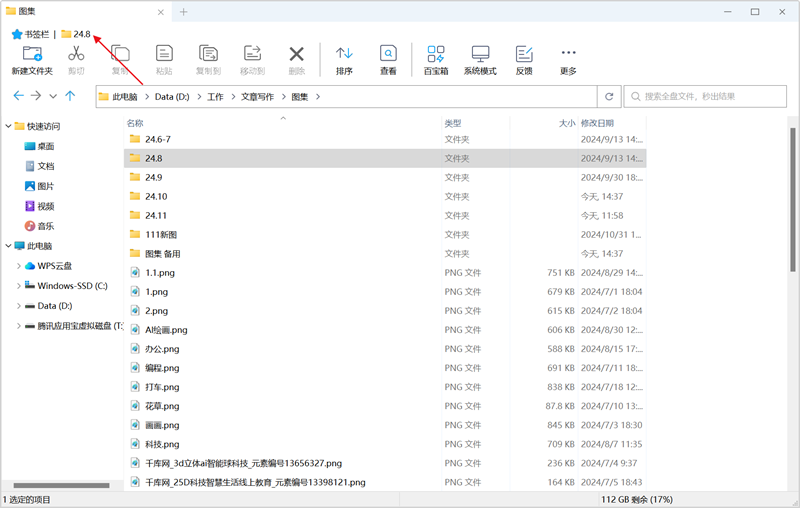Click the 复制 copy icon
This screenshot has width=800, height=508.
pos(120,53)
